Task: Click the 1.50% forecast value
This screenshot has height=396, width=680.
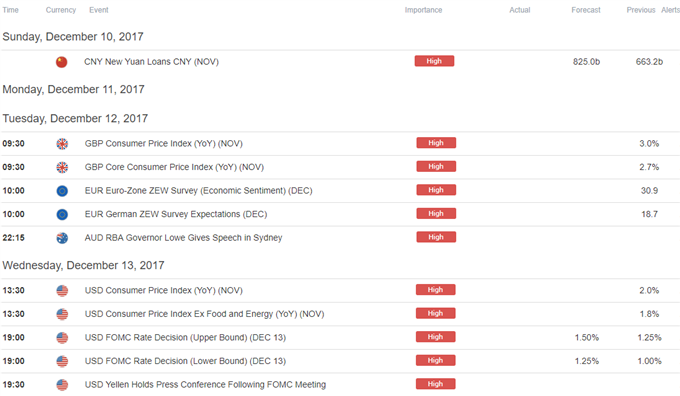Action: point(587,337)
